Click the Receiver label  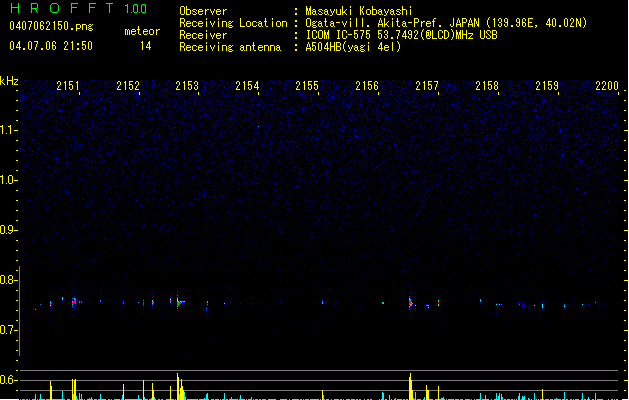(x=203, y=35)
